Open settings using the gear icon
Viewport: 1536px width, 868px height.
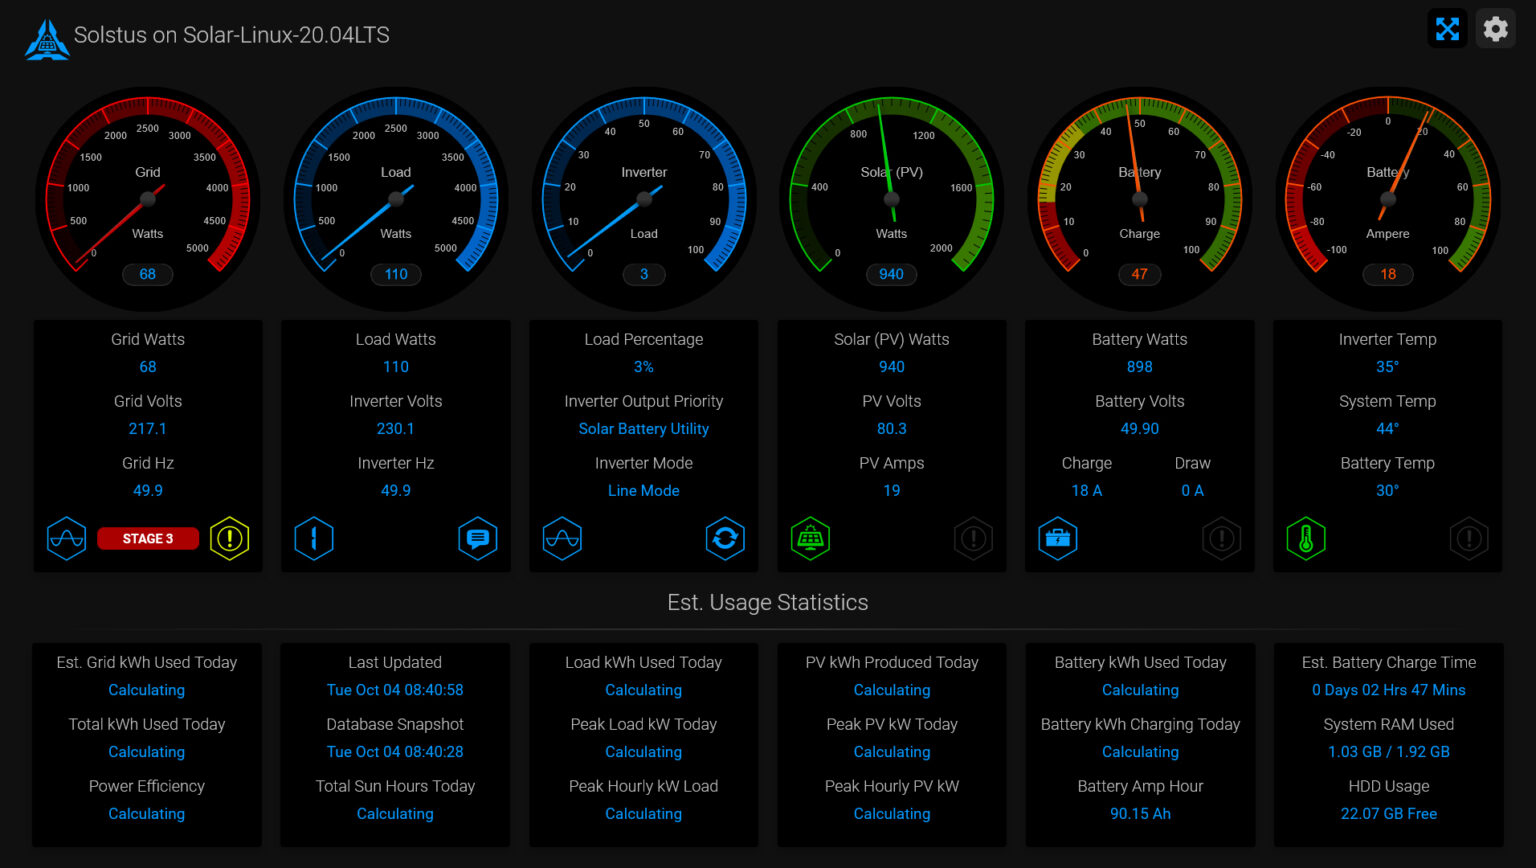tap(1496, 28)
